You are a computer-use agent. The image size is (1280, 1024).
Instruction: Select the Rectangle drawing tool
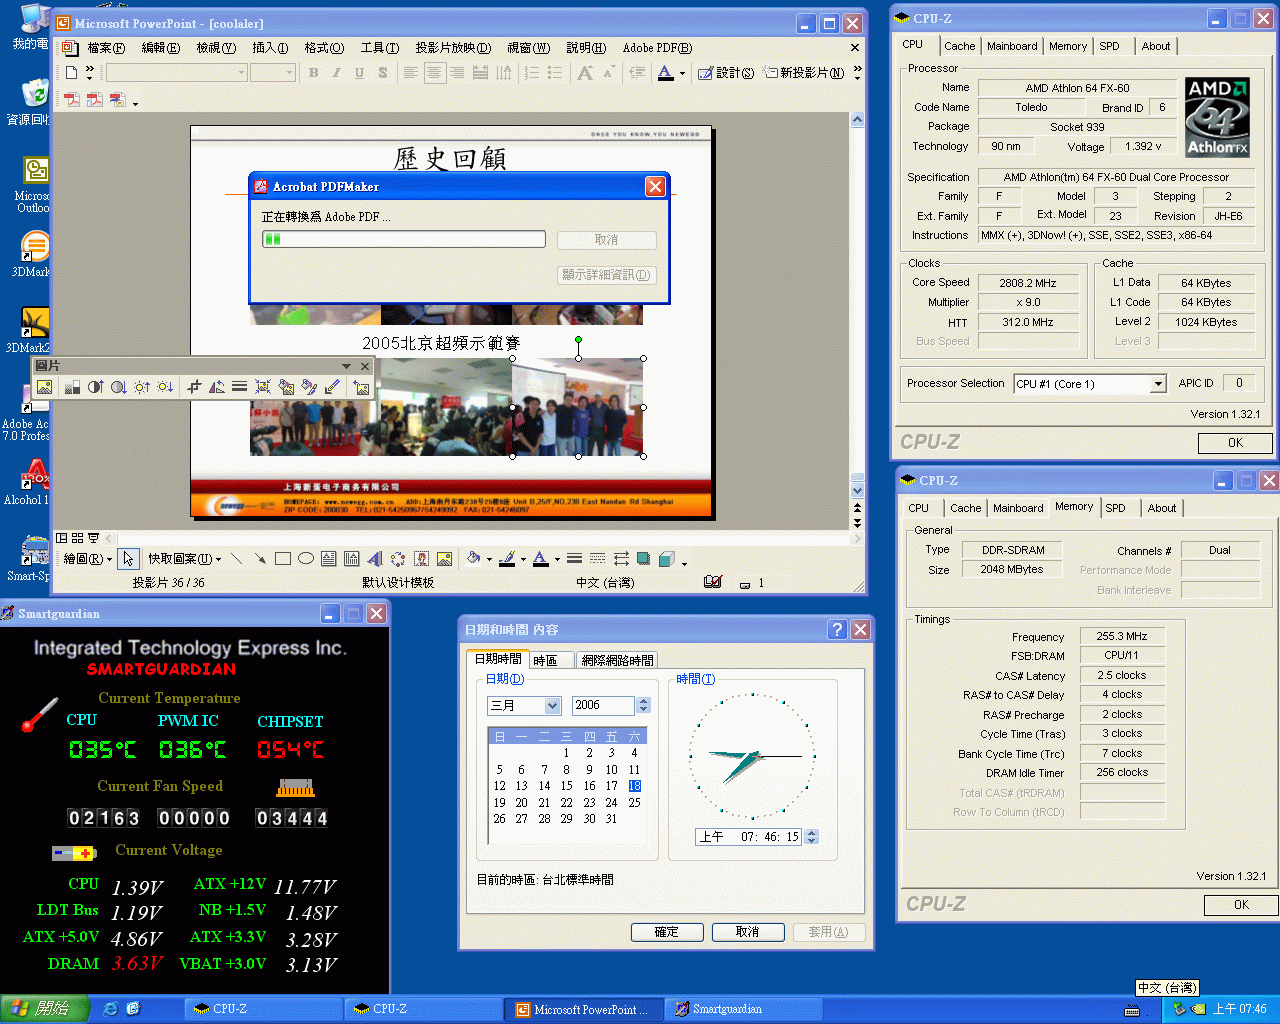click(283, 559)
